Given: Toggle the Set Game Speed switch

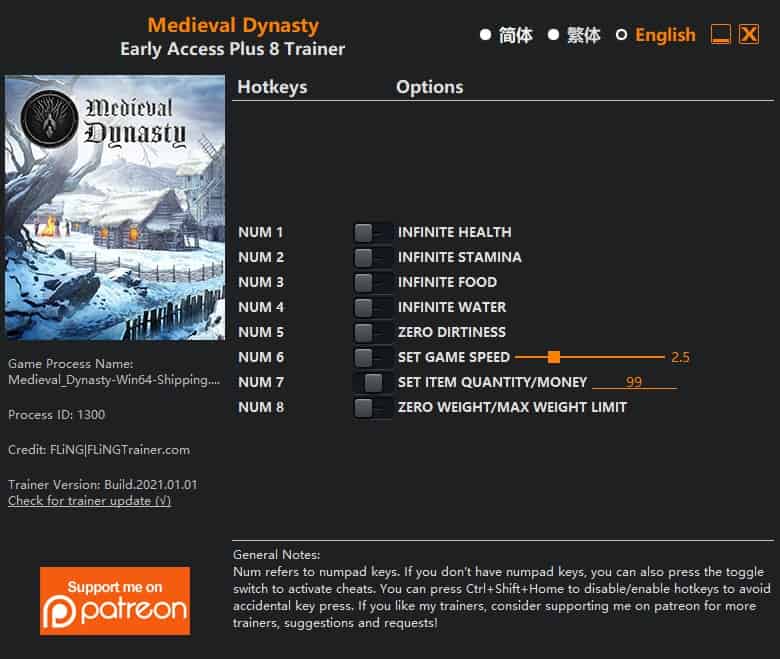Looking at the screenshot, I should pyautogui.click(x=372, y=357).
